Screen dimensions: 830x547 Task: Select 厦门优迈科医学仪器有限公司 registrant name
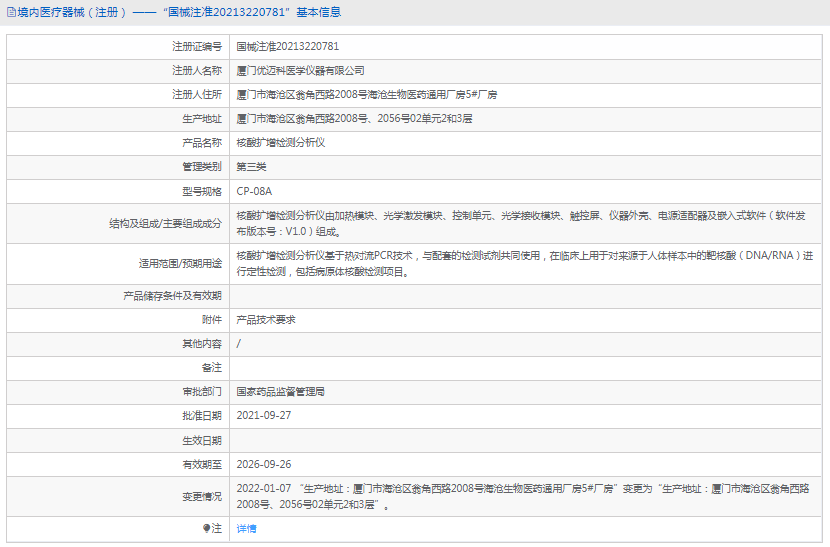tap(300, 70)
